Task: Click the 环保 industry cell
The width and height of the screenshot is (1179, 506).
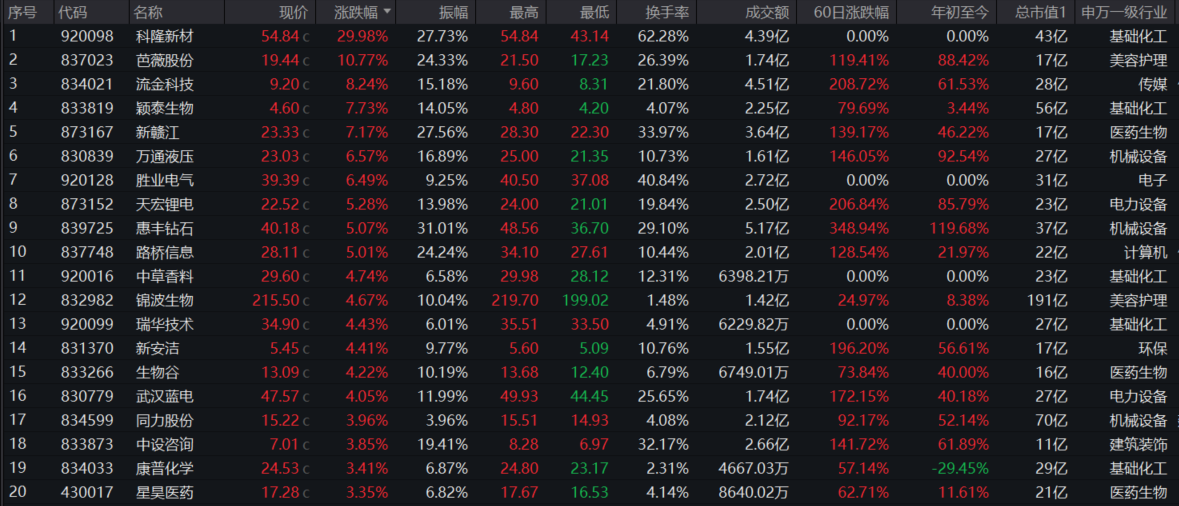Action: click(x=1153, y=348)
